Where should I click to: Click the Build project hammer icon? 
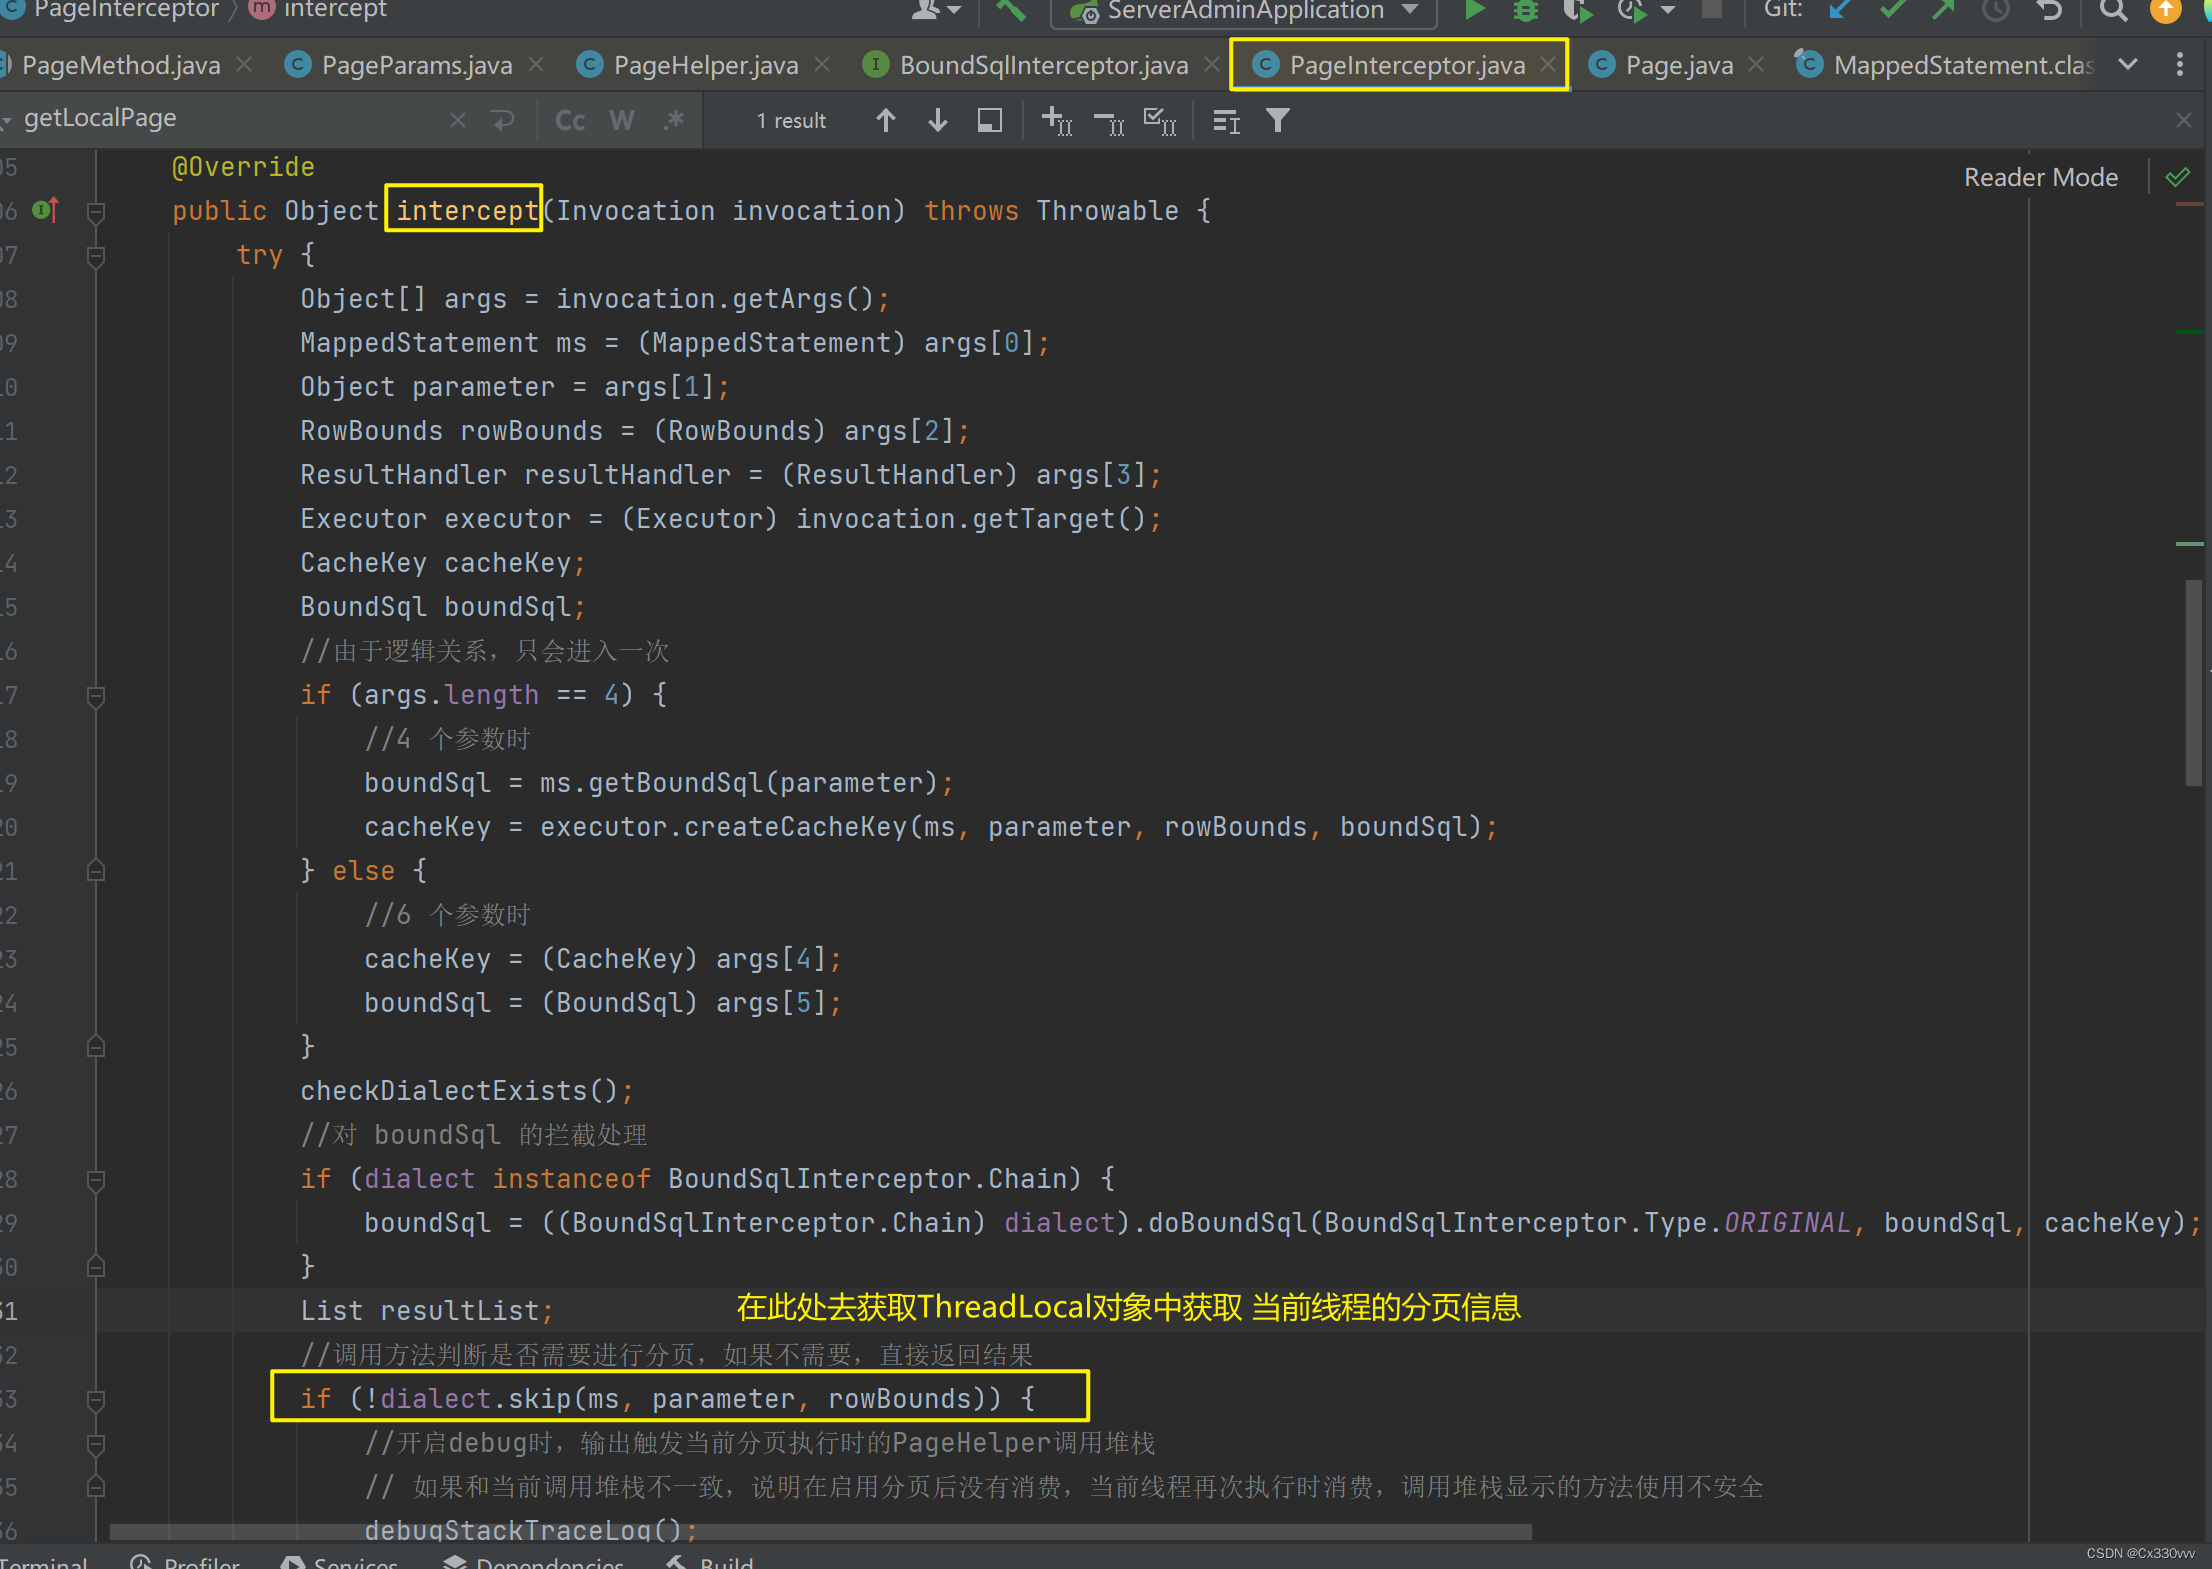point(1011,10)
